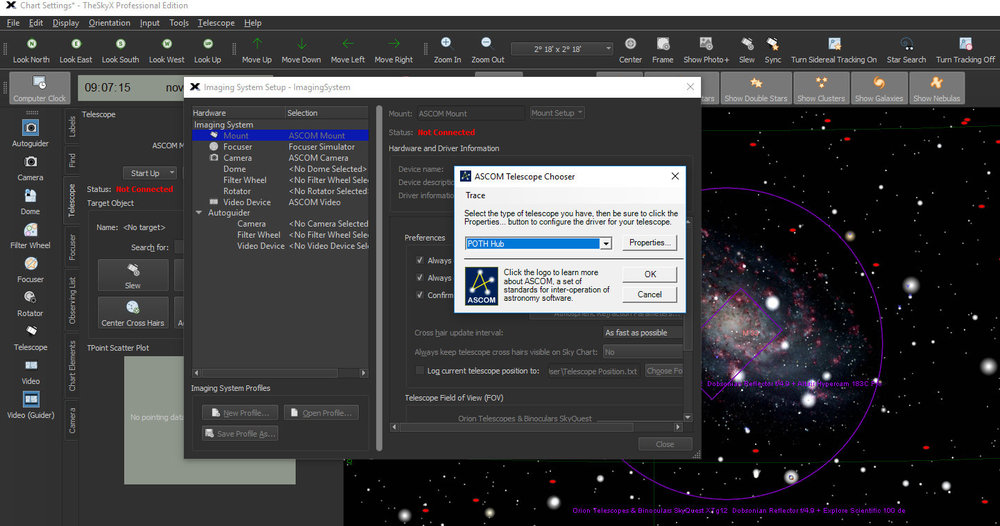Click the Show Galaxies icon

click(879, 83)
